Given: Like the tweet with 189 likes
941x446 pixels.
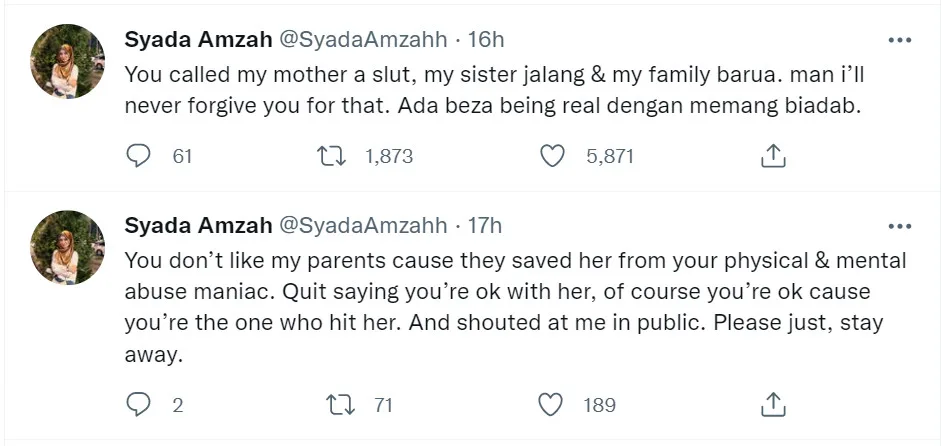Looking at the screenshot, I should point(550,405).
